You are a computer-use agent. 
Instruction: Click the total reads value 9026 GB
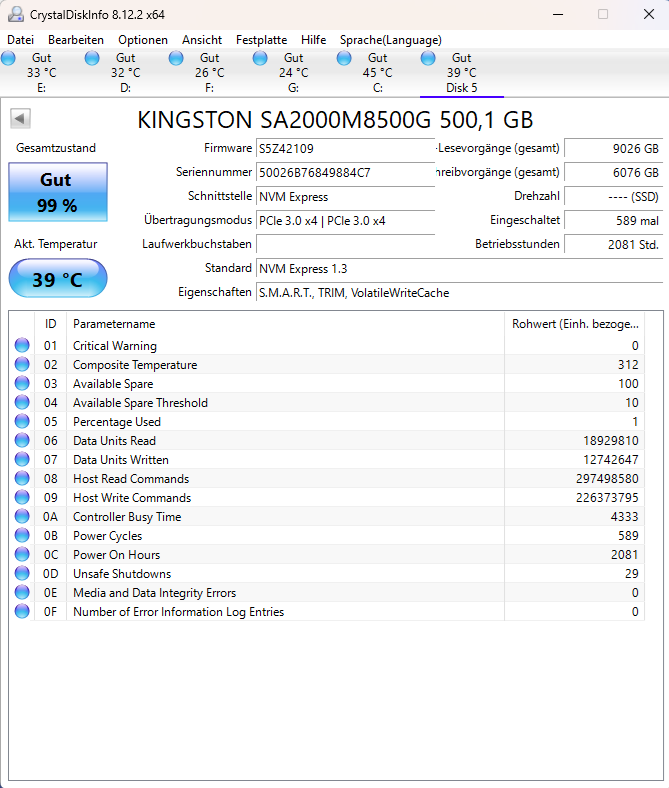tap(613, 149)
